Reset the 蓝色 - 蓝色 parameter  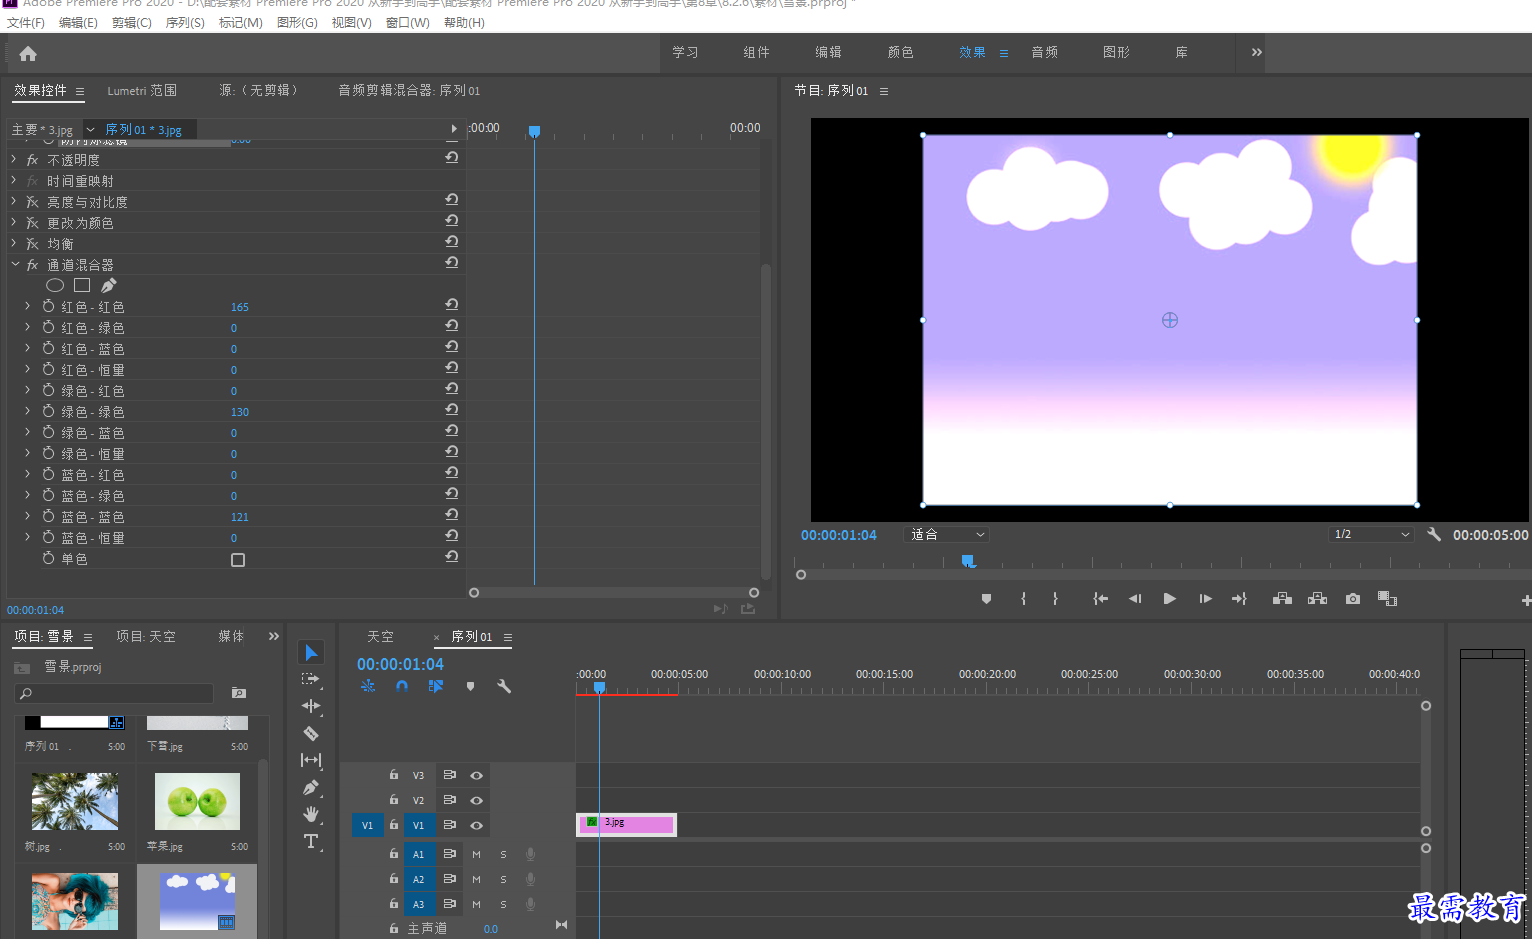452,515
